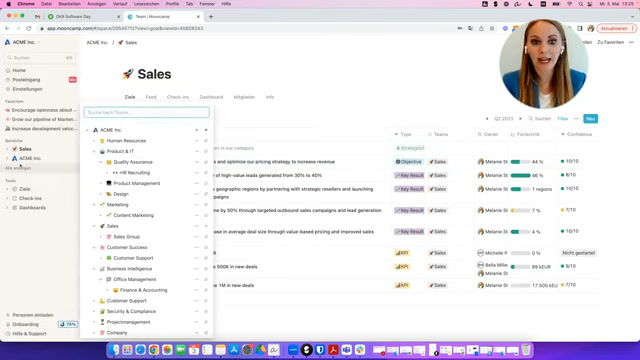Open Trash in the Dock
The width and height of the screenshot is (640, 360).
point(526,350)
